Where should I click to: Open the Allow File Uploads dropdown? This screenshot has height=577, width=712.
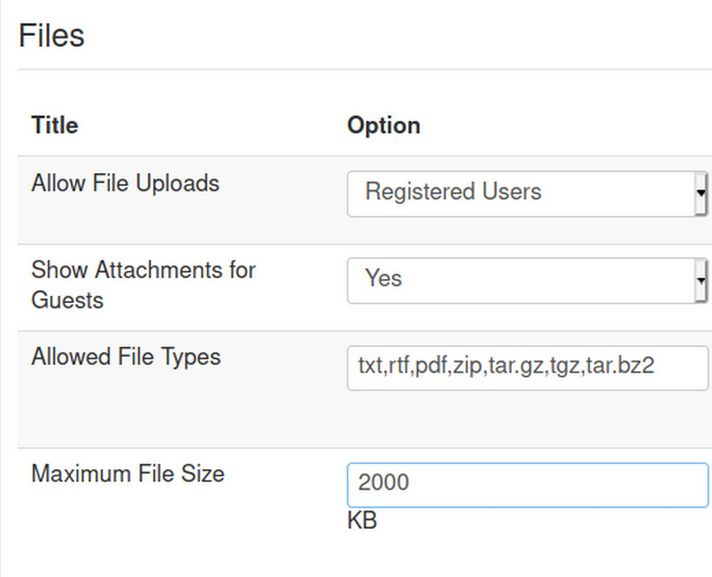(x=527, y=193)
